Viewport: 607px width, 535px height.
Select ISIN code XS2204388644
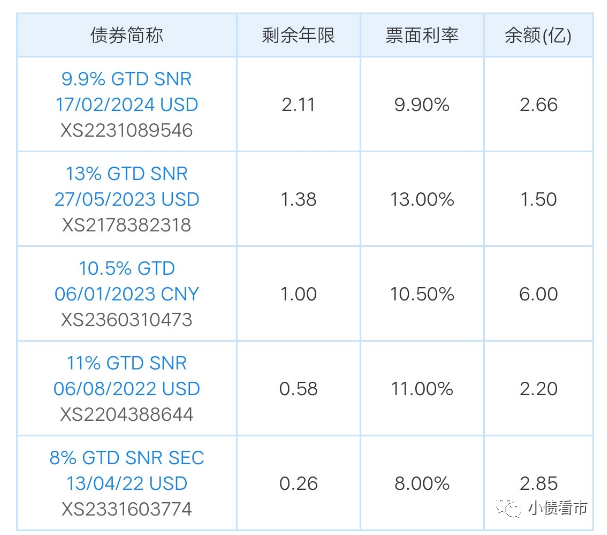127,414
